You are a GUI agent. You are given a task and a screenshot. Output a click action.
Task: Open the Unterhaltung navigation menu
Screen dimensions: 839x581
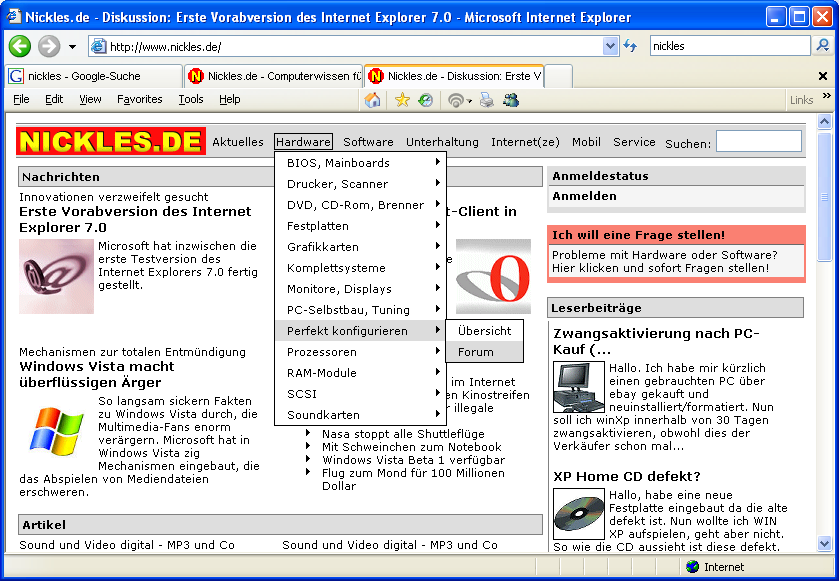tap(442, 142)
